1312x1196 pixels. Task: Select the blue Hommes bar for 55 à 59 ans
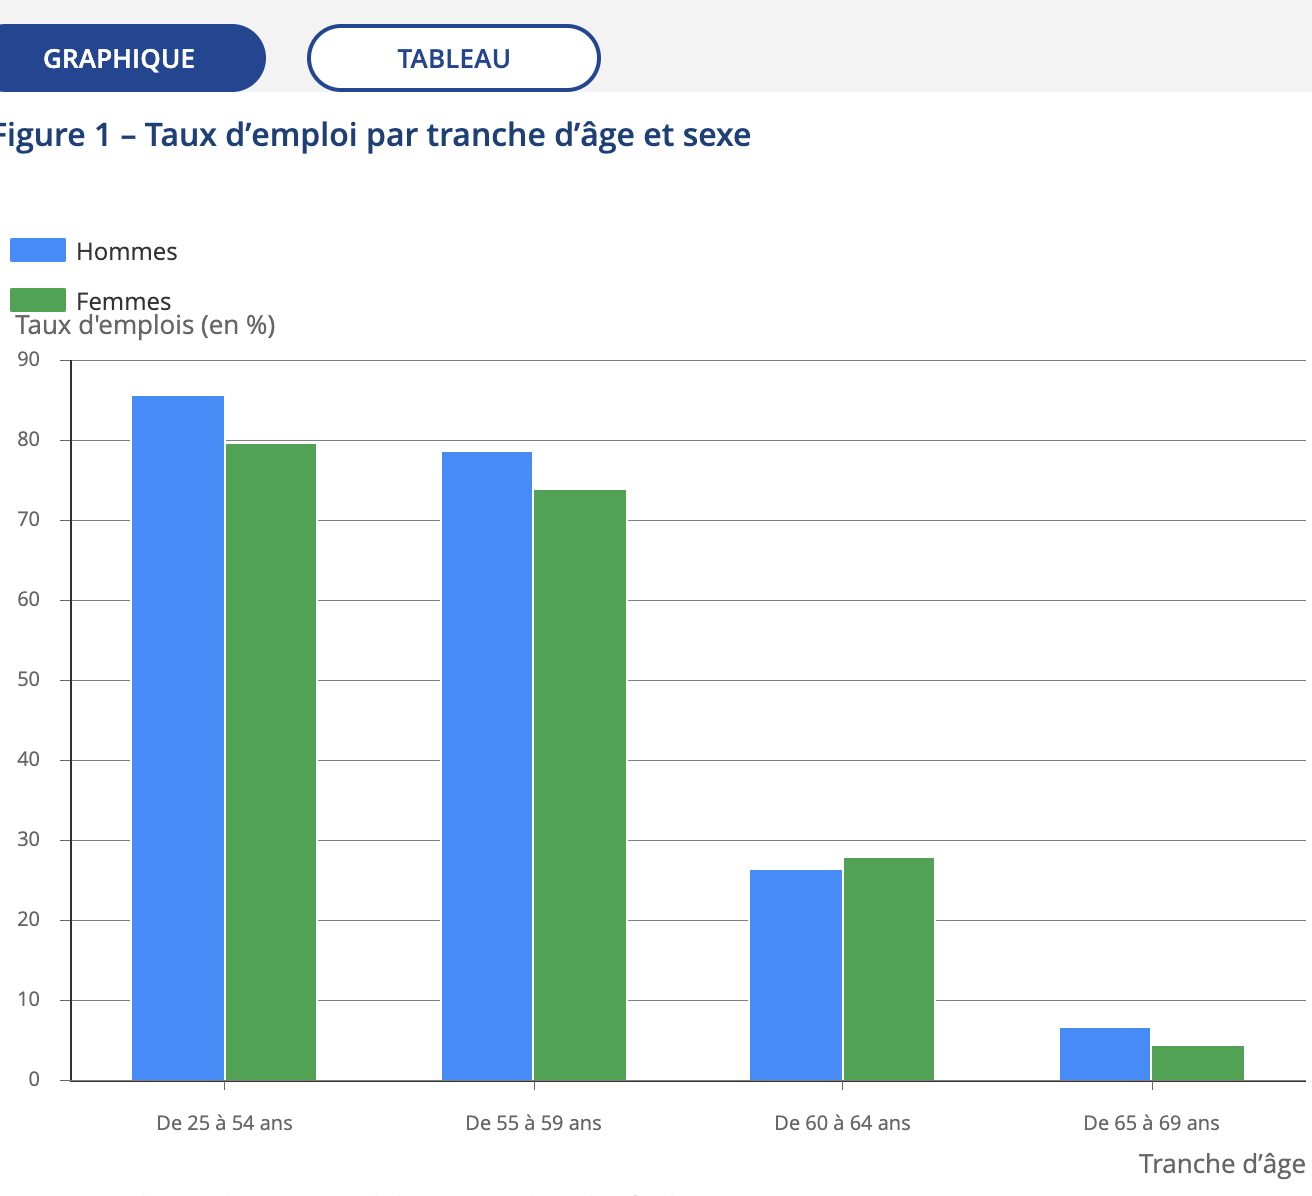[487, 766]
